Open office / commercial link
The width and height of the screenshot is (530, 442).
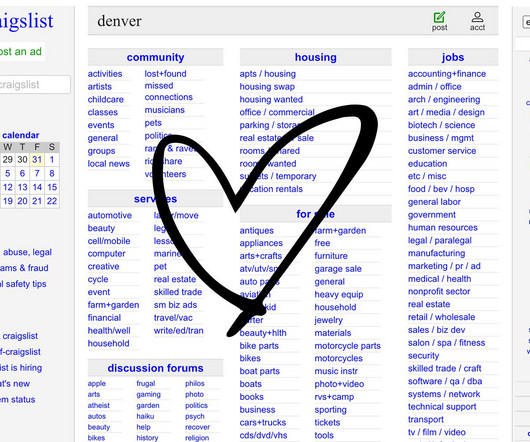tap(277, 112)
